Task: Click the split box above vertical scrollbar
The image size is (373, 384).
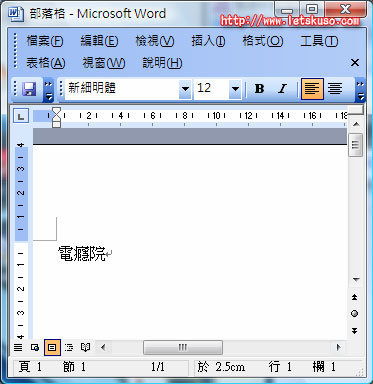Action: click(356, 111)
